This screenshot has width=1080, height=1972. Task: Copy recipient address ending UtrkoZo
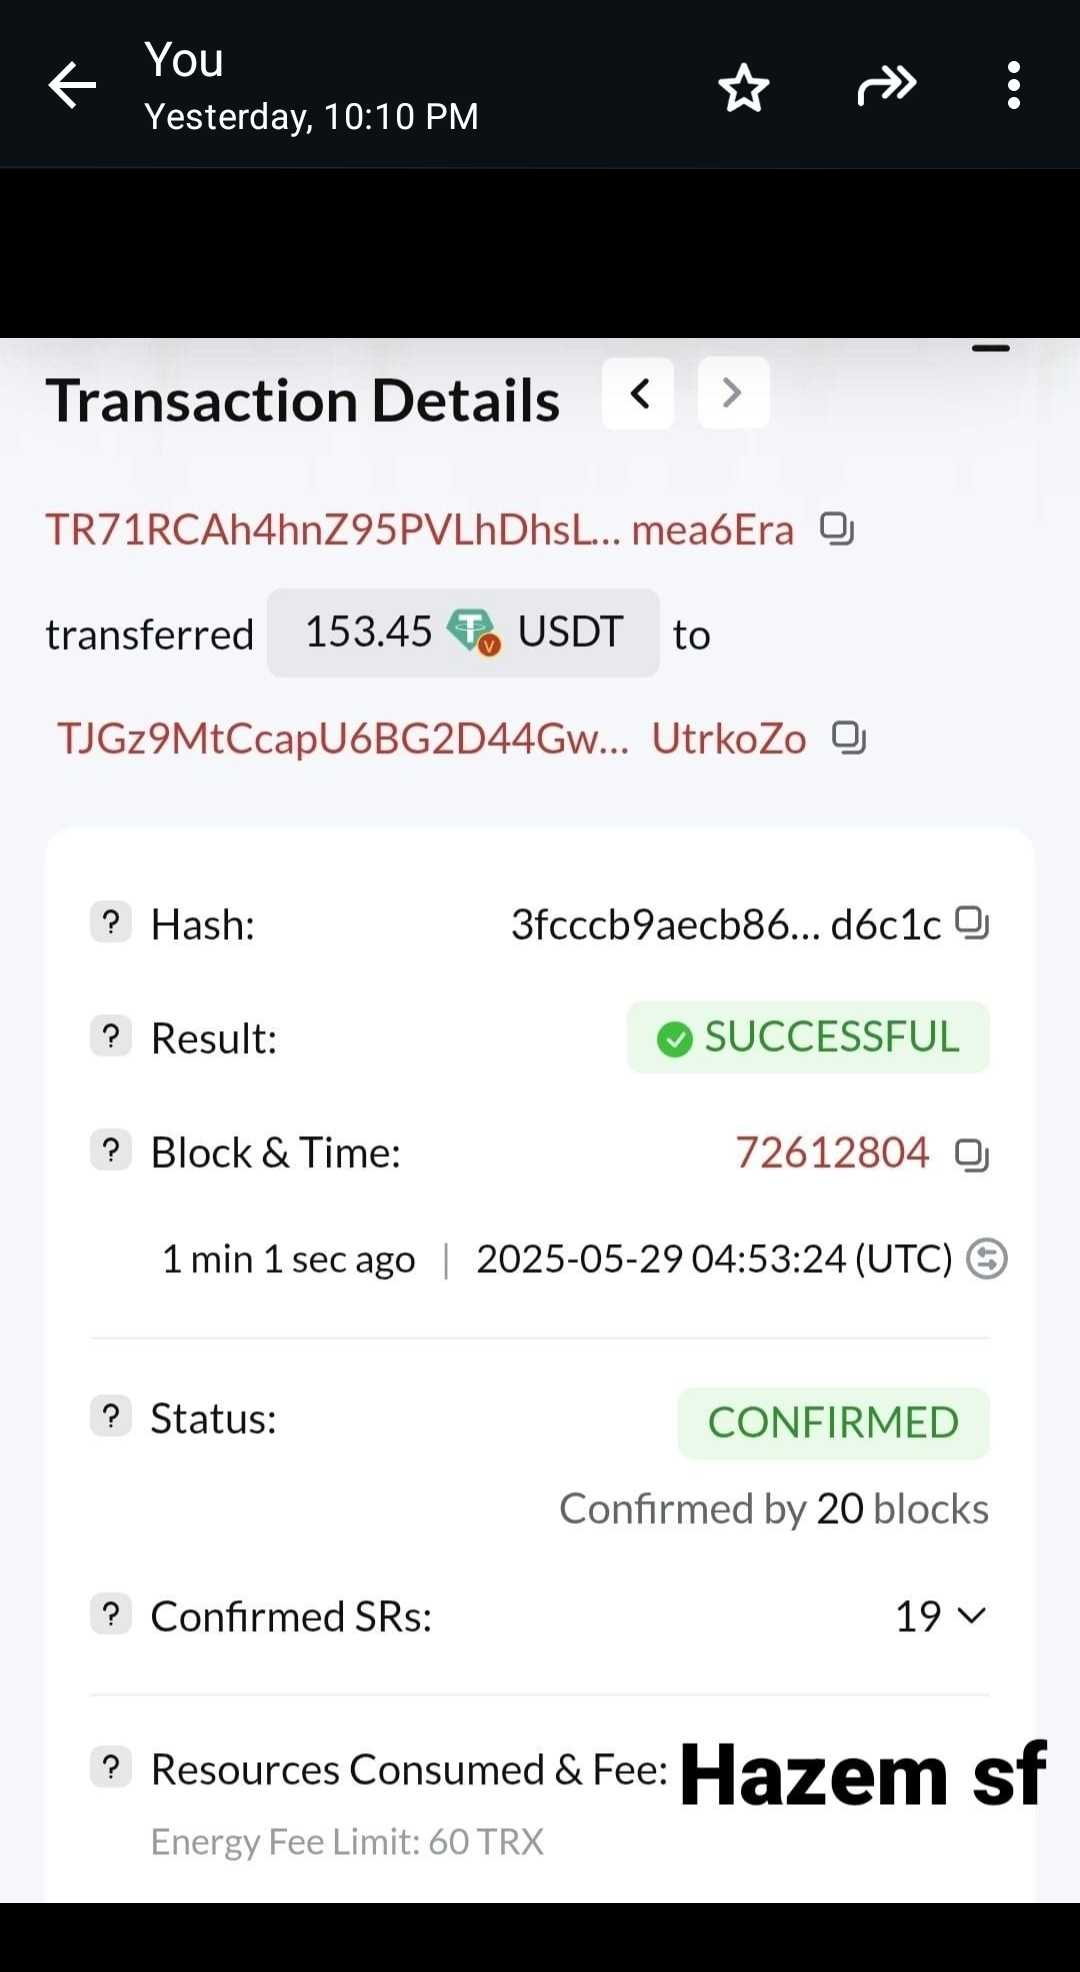tap(849, 738)
